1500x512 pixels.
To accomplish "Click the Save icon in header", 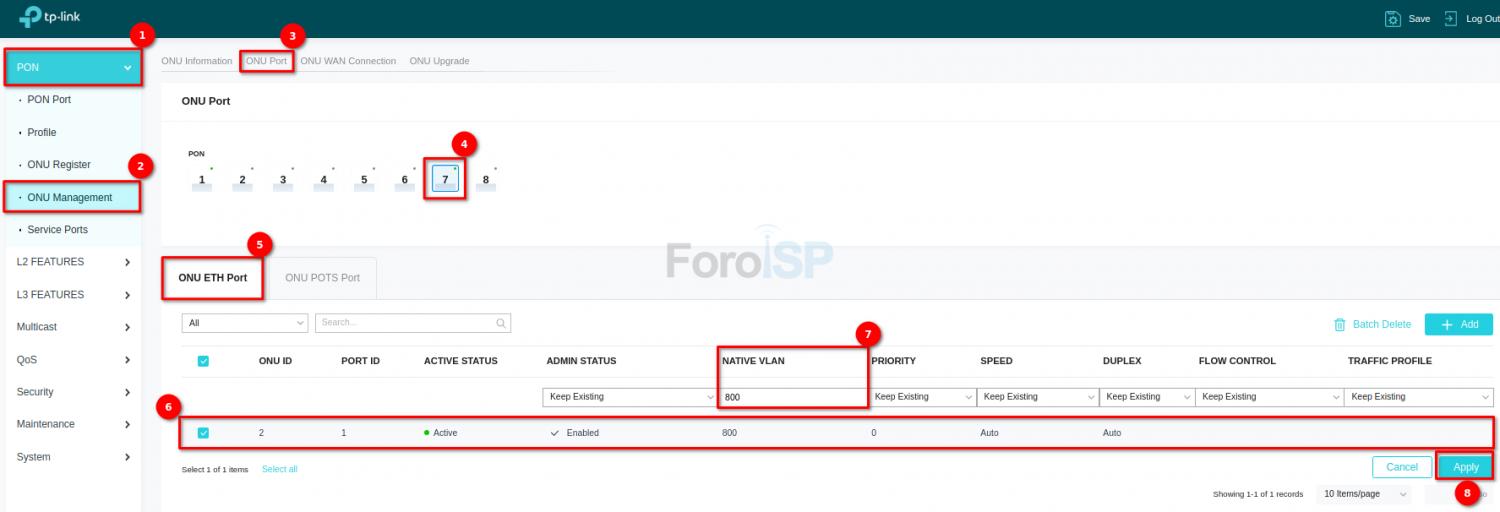I will [1392, 19].
